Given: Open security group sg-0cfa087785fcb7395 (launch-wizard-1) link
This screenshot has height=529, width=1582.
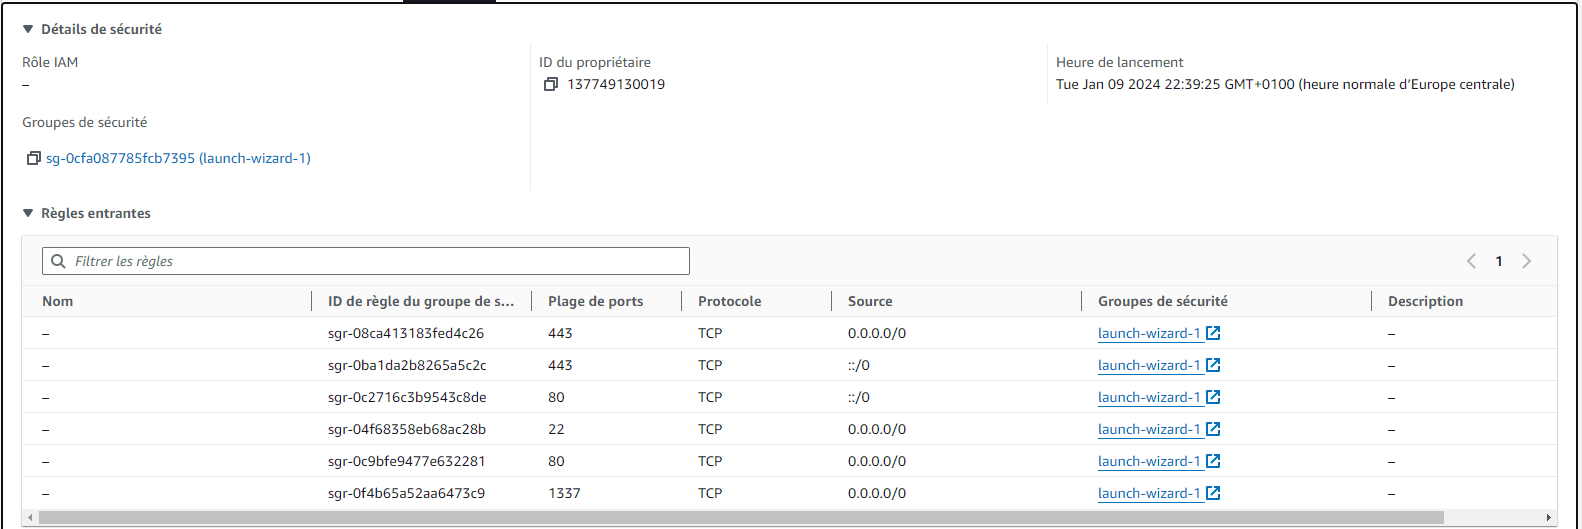Looking at the screenshot, I should (x=178, y=159).
